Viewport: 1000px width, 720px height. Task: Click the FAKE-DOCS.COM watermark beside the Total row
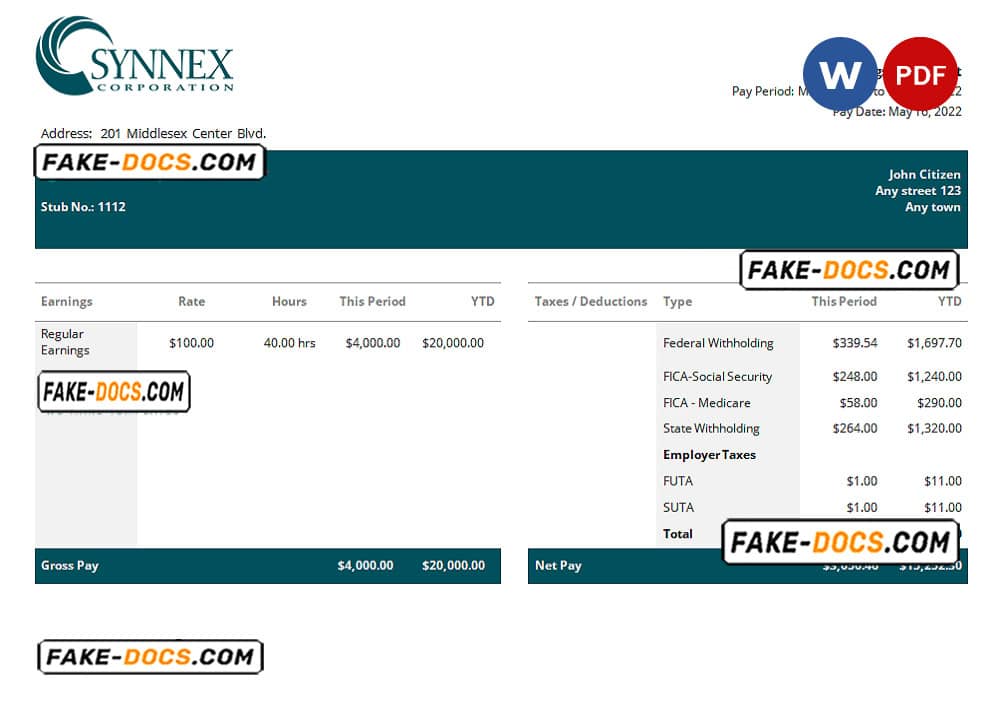coord(840,542)
